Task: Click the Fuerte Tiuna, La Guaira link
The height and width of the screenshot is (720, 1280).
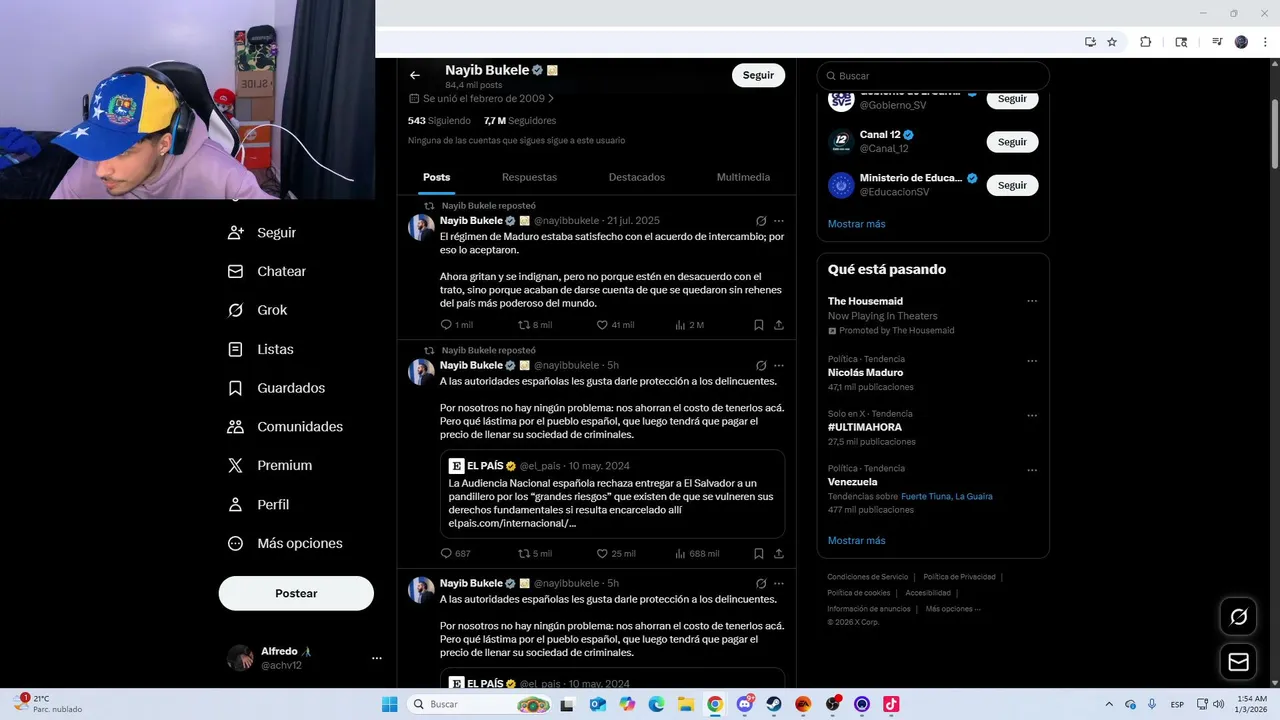Action: click(x=947, y=496)
